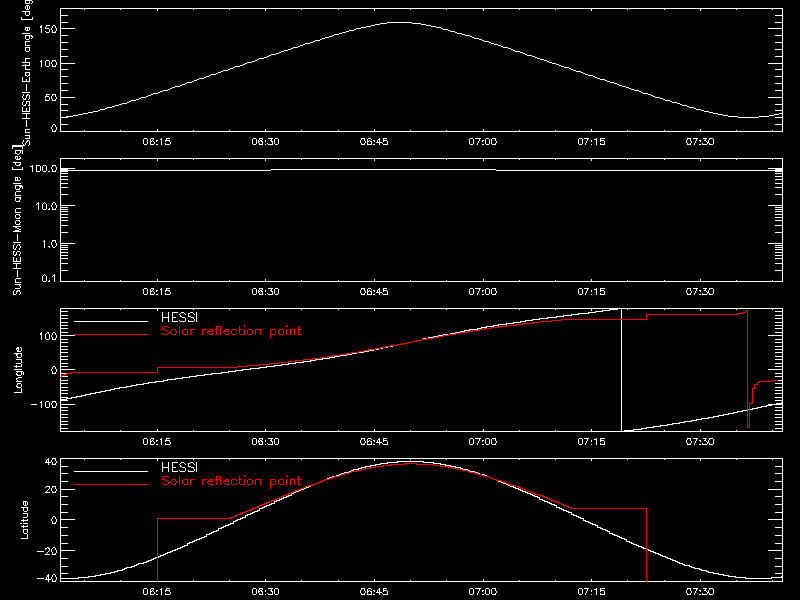The height and width of the screenshot is (600, 800).
Task: Click white HESSI legend line in Latitude plot
Action: (x=111, y=471)
